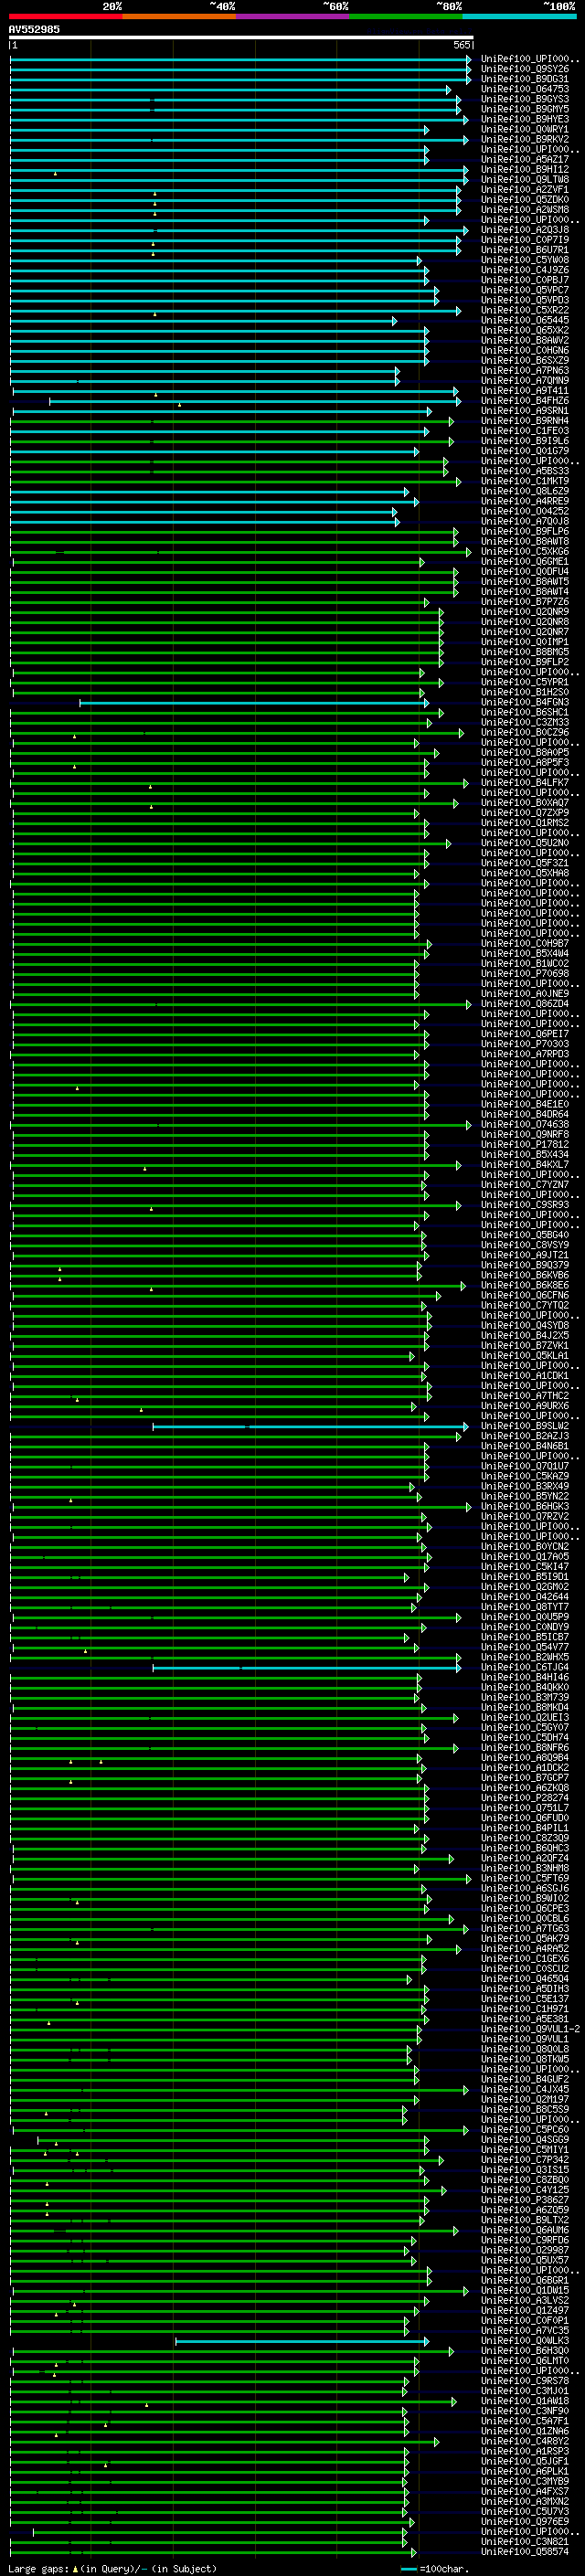Open hit UniRef100_Q5XHA8
The height and width of the screenshot is (2576, 585).
pyautogui.click(x=525, y=873)
